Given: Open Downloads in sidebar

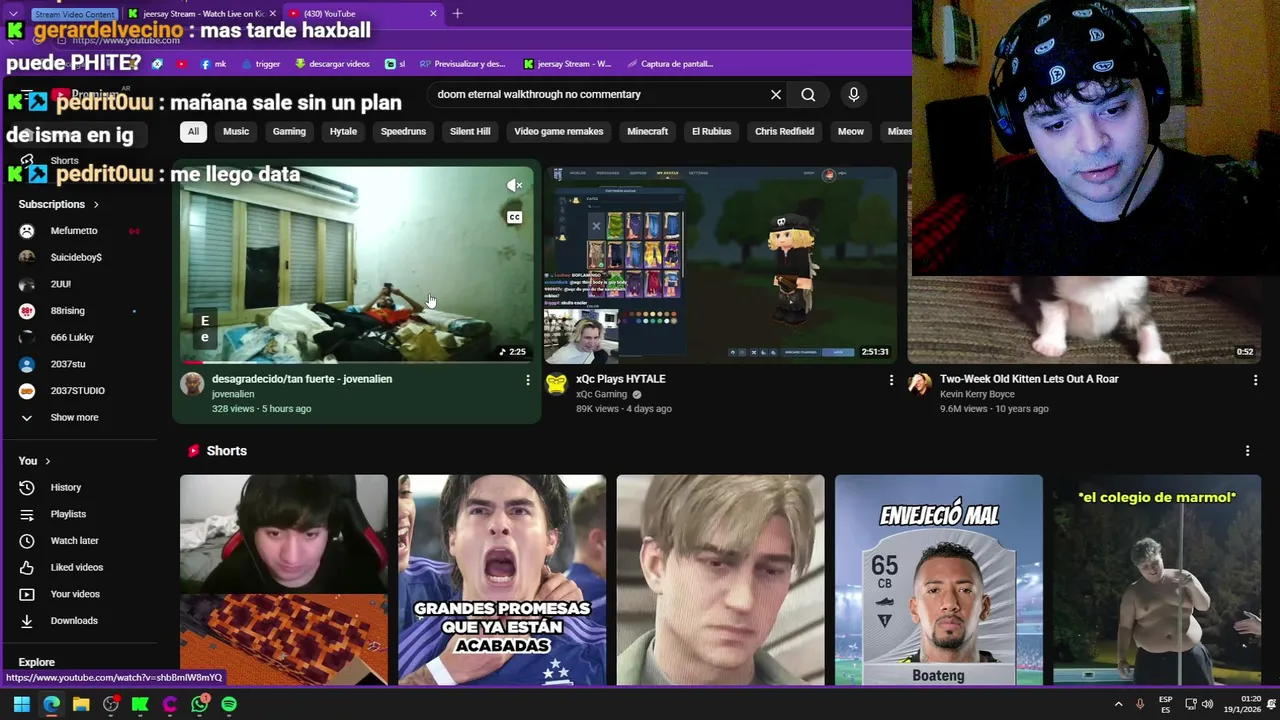Looking at the screenshot, I should point(74,621).
